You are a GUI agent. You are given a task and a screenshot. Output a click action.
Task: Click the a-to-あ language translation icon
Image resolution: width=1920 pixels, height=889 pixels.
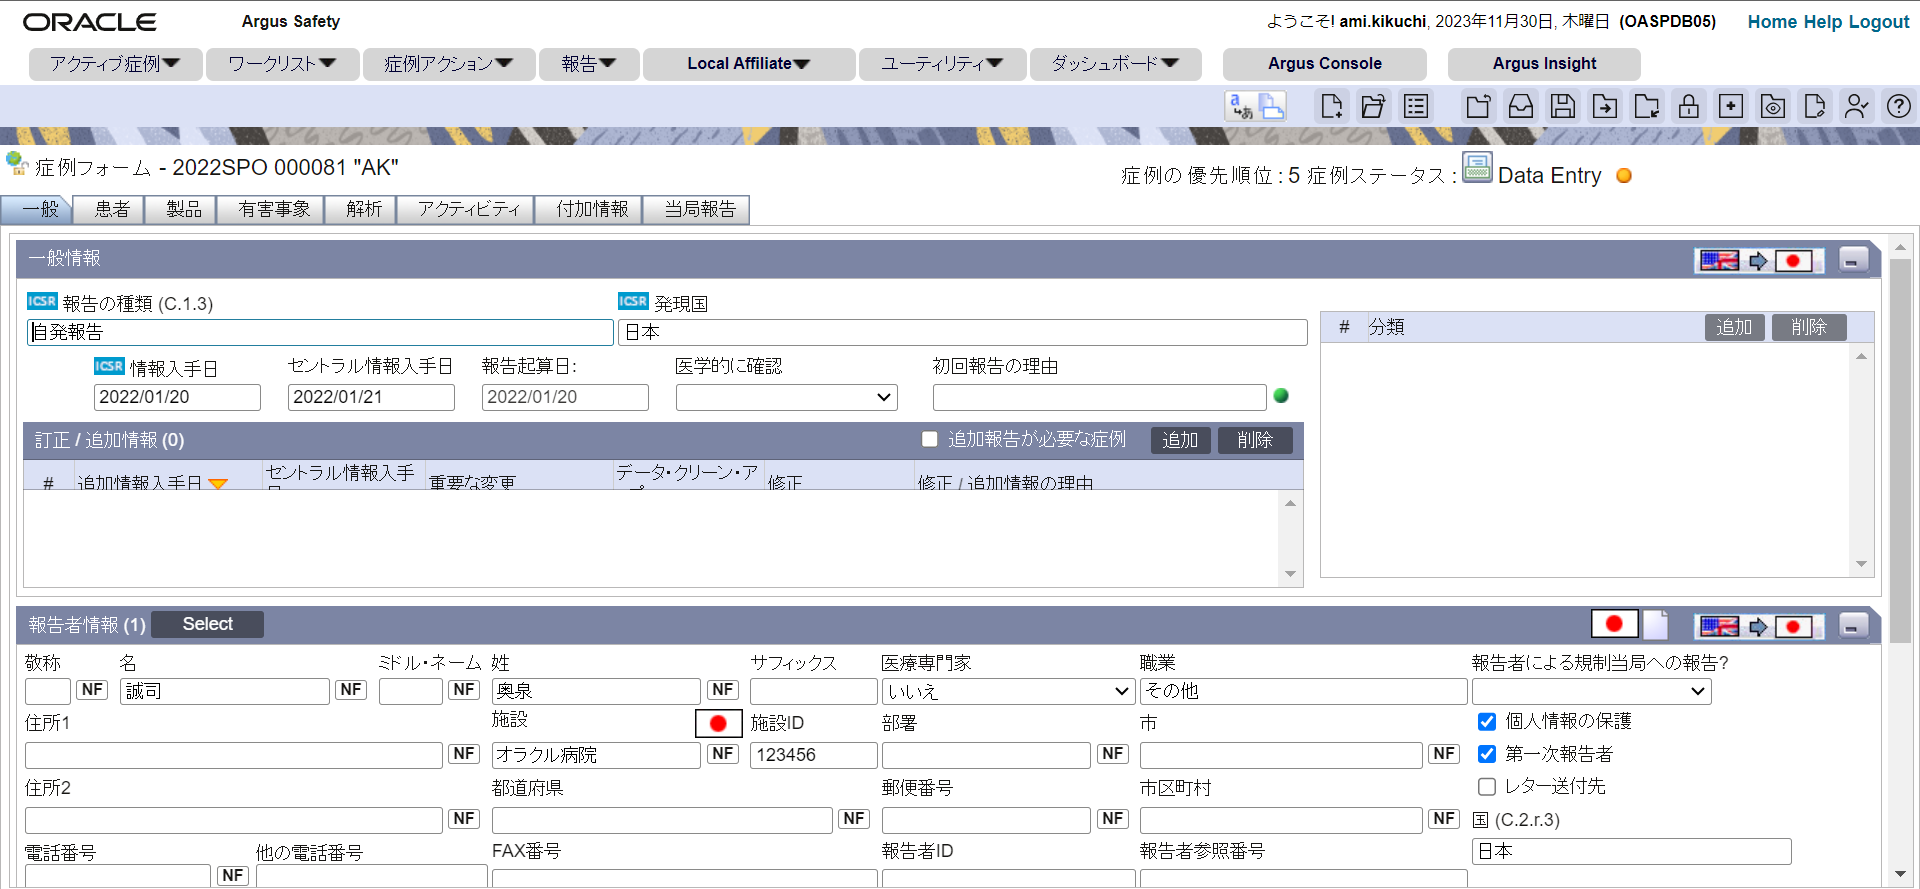tap(1241, 106)
